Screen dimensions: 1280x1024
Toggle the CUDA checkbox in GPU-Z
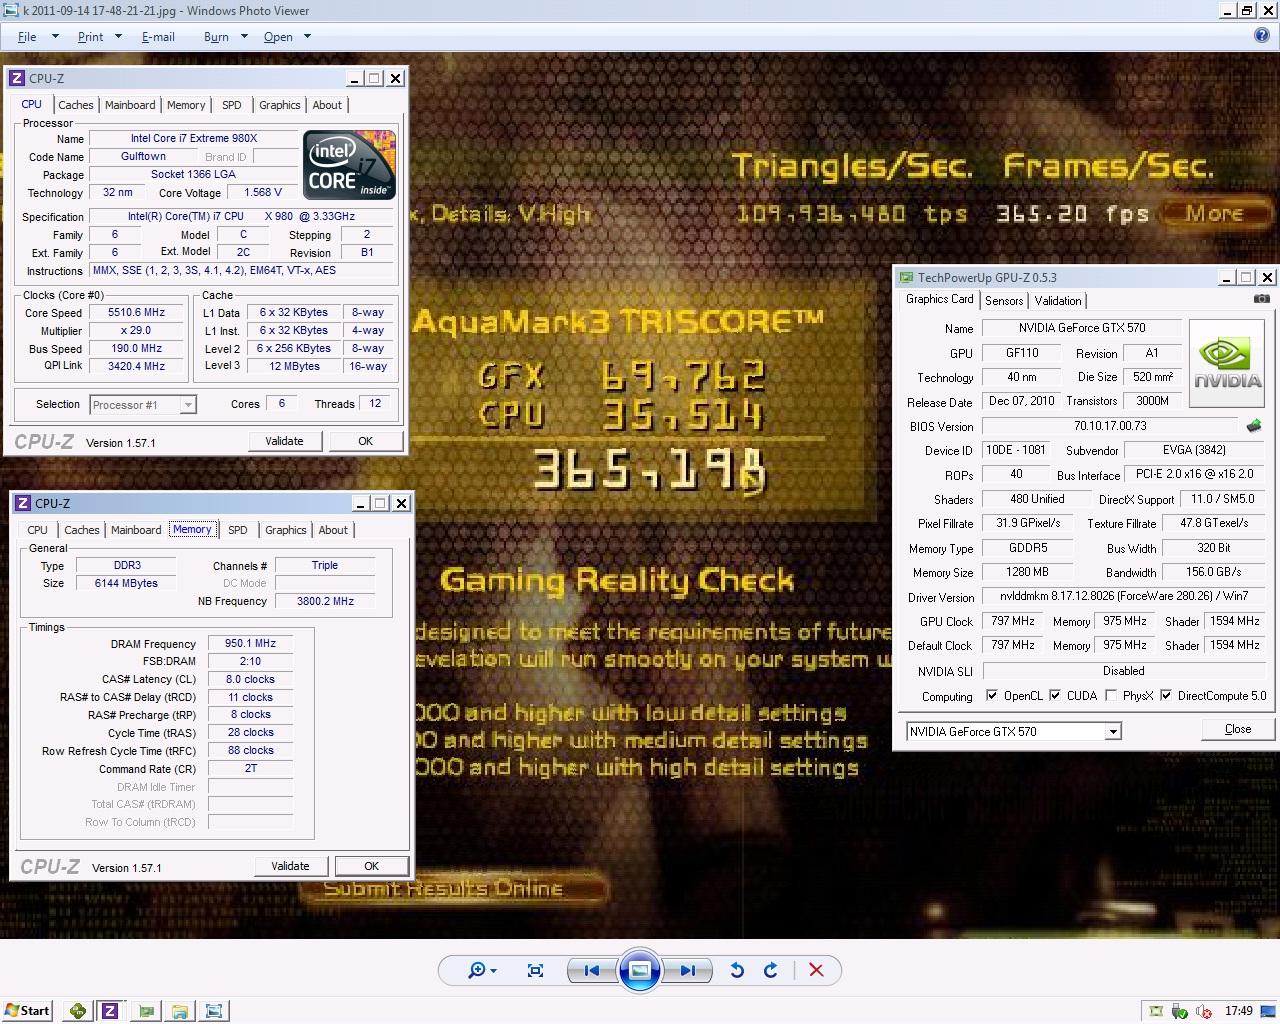tap(1054, 696)
